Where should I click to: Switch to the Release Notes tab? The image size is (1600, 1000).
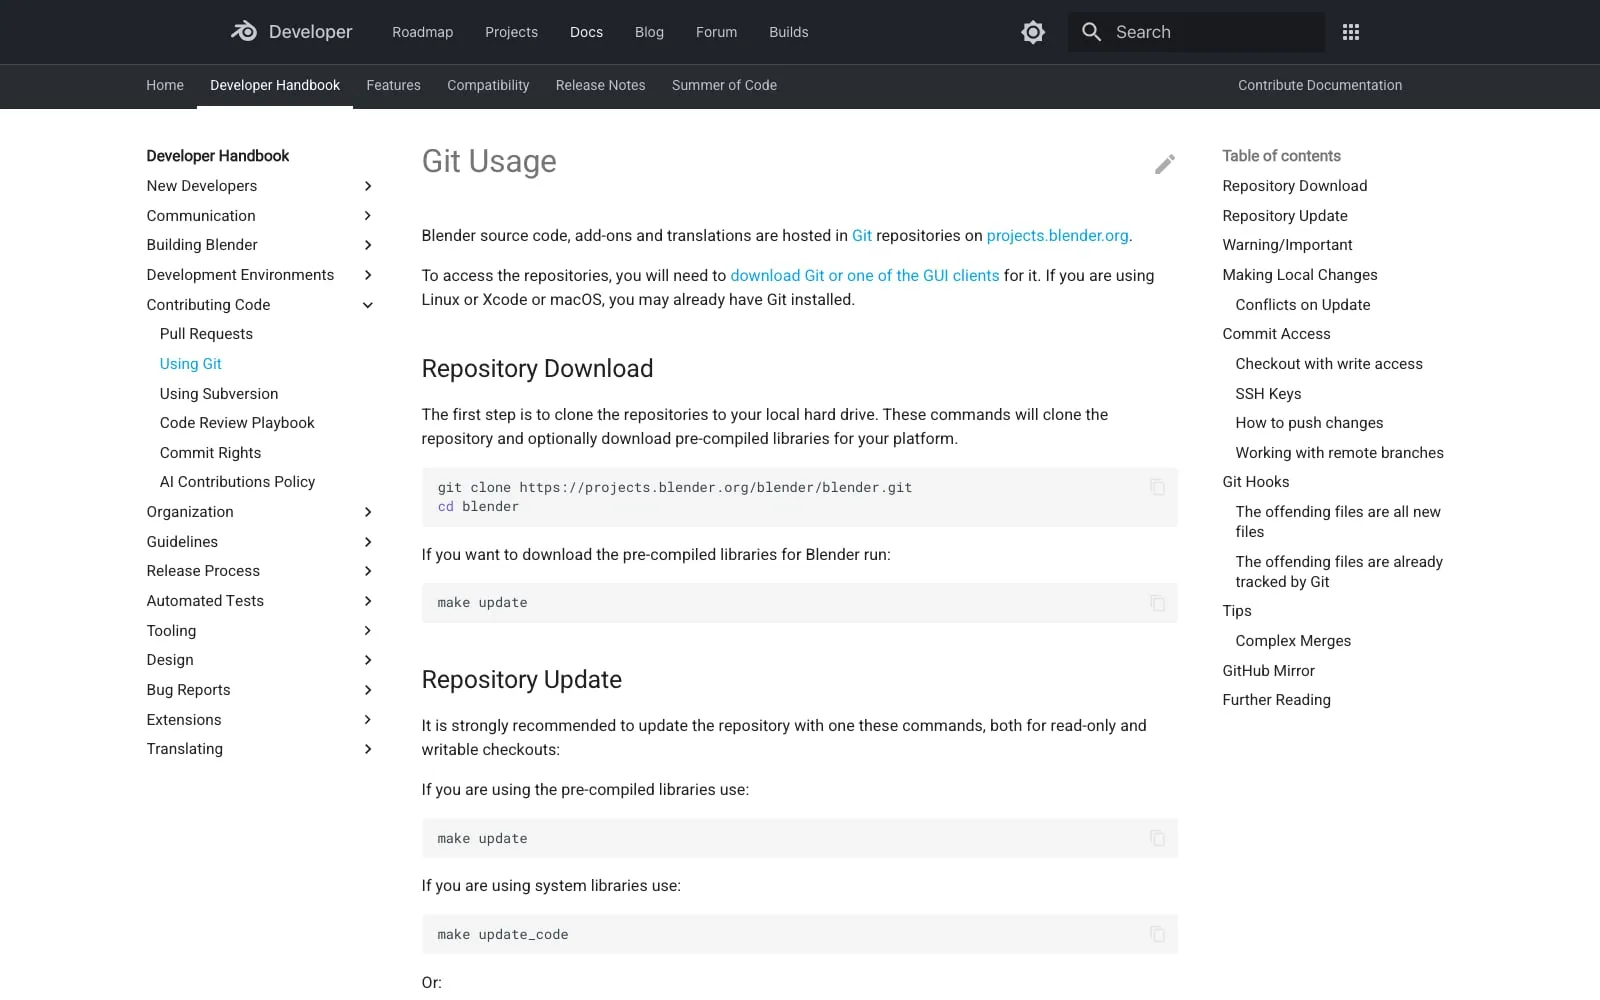pyautogui.click(x=600, y=85)
